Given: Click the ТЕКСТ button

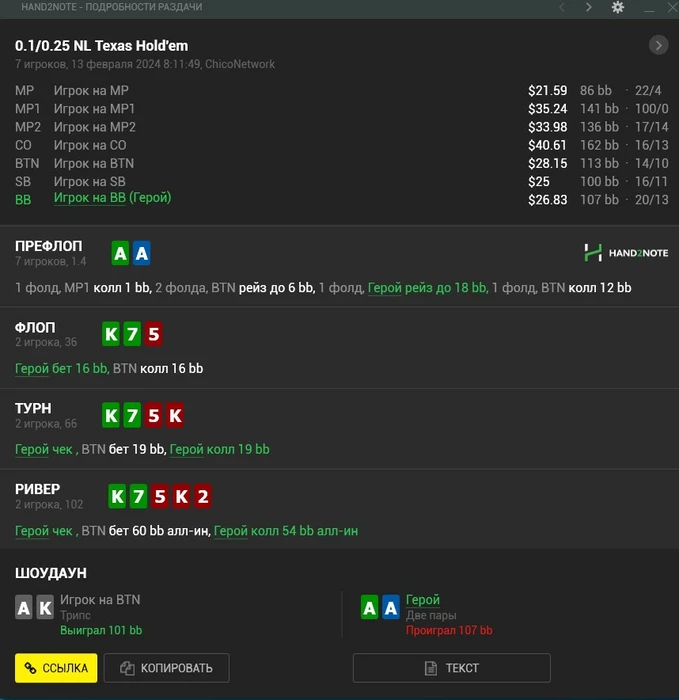Looking at the screenshot, I should pos(451,668).
